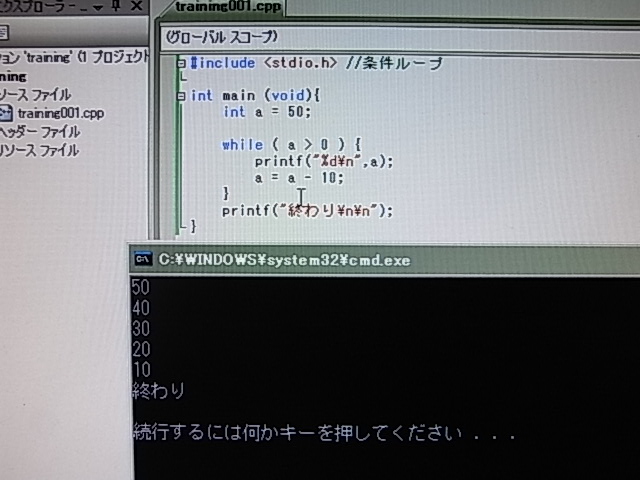The height and width of the screenshot is (480, 640).
Task: Select the training project node
Action: coord(13,76)
